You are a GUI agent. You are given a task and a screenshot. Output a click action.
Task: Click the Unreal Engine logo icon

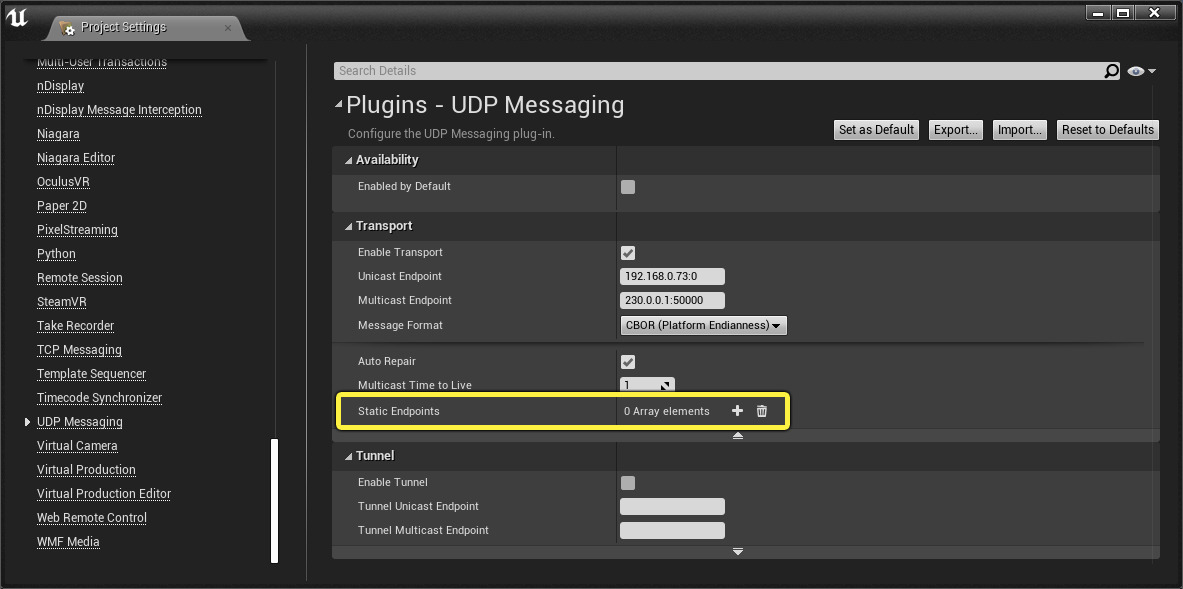(x=17, y=19)
